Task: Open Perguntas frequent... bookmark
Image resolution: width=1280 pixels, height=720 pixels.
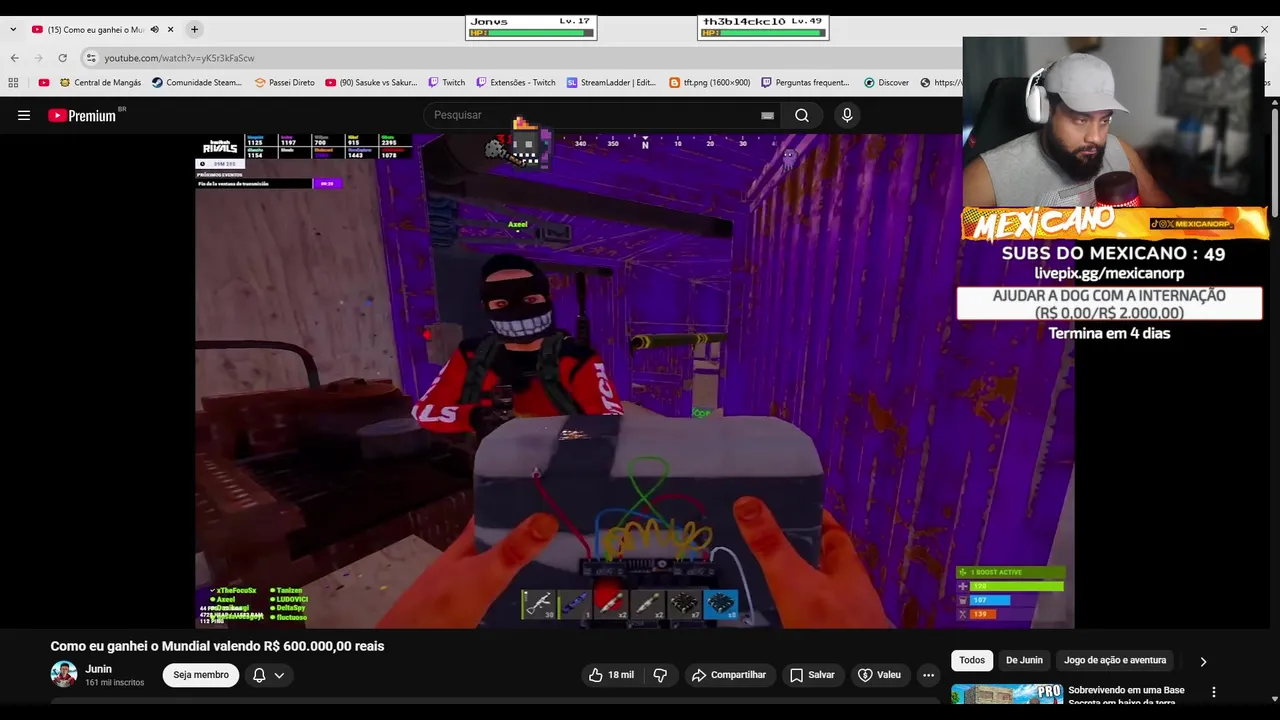Action: point(805,83)
